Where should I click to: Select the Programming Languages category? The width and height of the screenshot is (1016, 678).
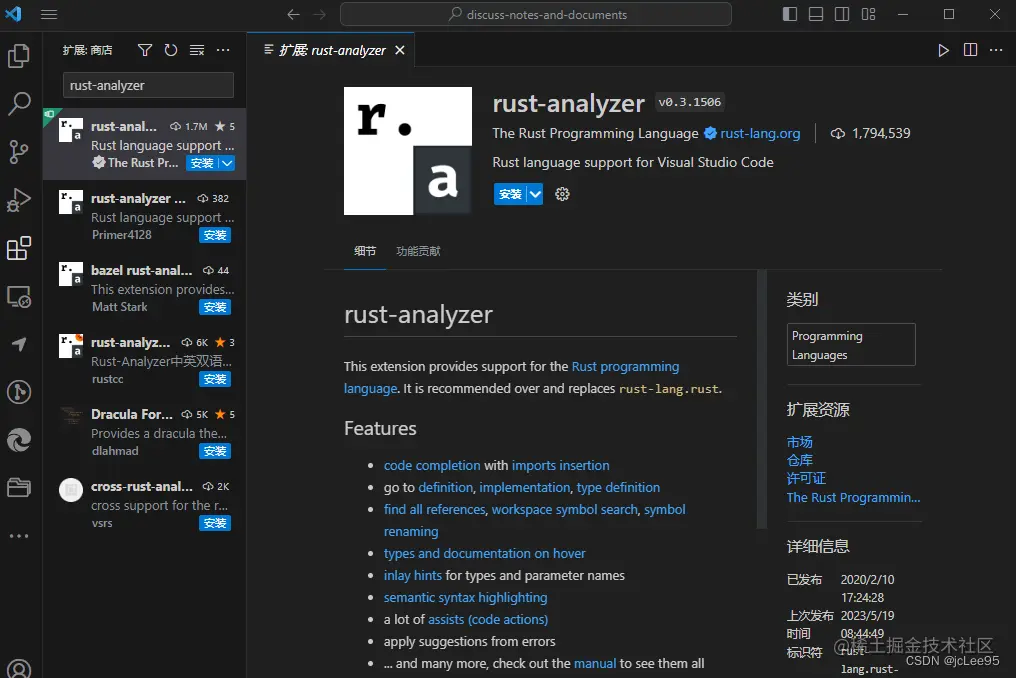click(x=851, y=345)
